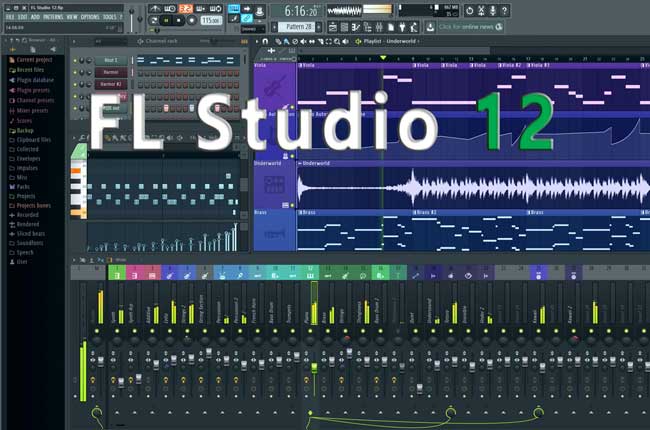The height and width of the screenshot is (430, 650).
Task: Click the question mark help icon
Action: pos(504,10)
